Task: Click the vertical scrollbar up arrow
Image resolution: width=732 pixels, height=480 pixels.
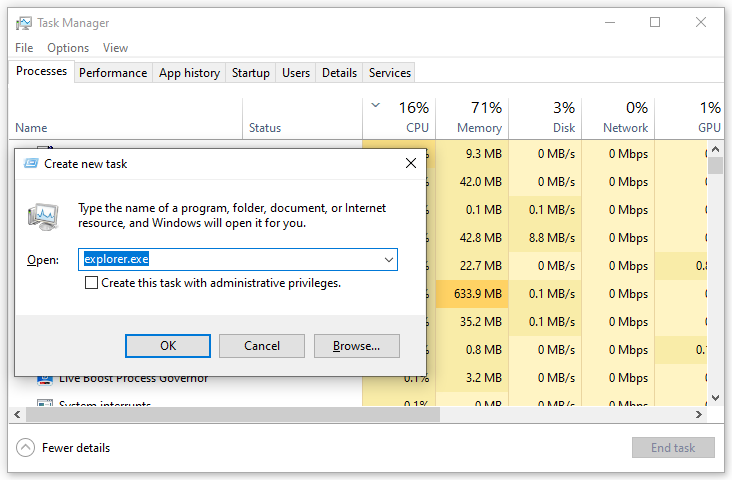Action: [x=715, y=150]
